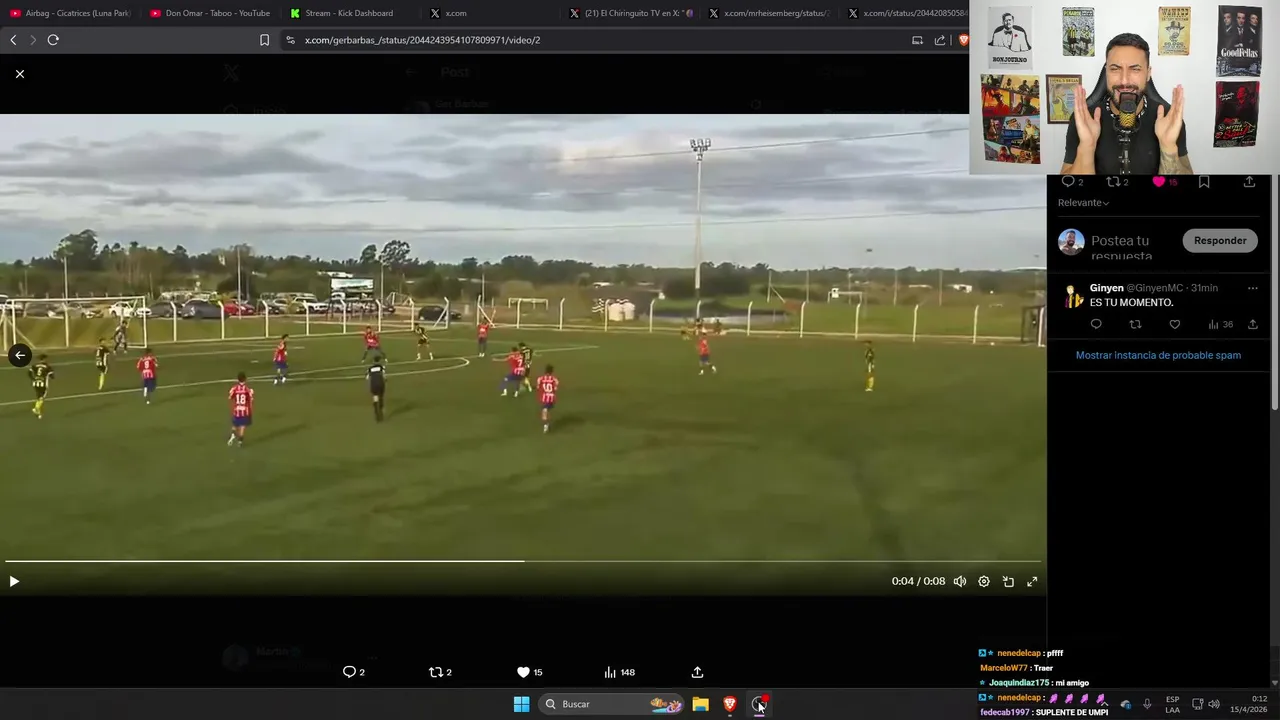Click the browser back arrow

click(x=13, y=40)
